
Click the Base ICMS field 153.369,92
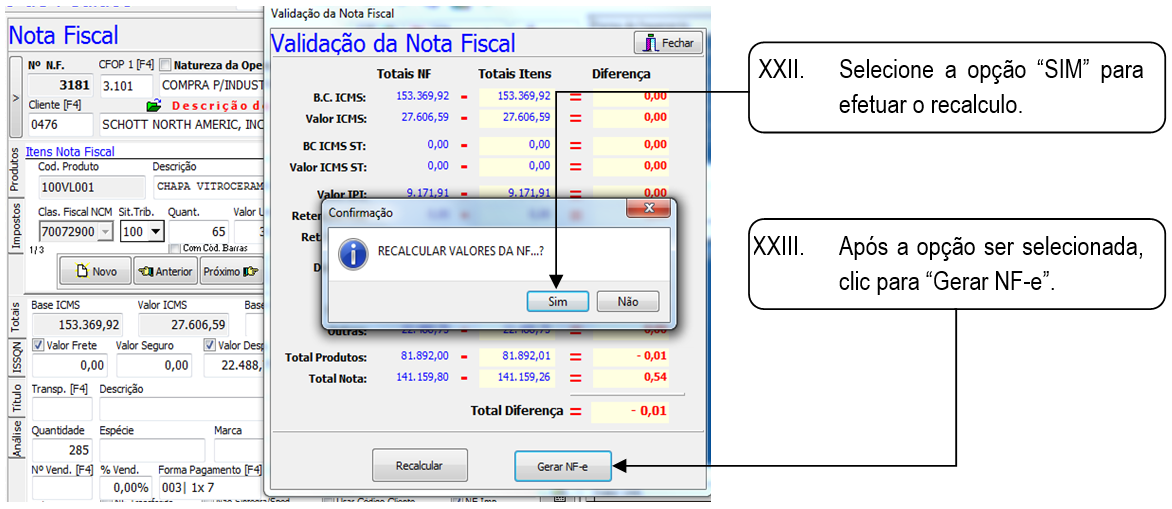(79, 325)
